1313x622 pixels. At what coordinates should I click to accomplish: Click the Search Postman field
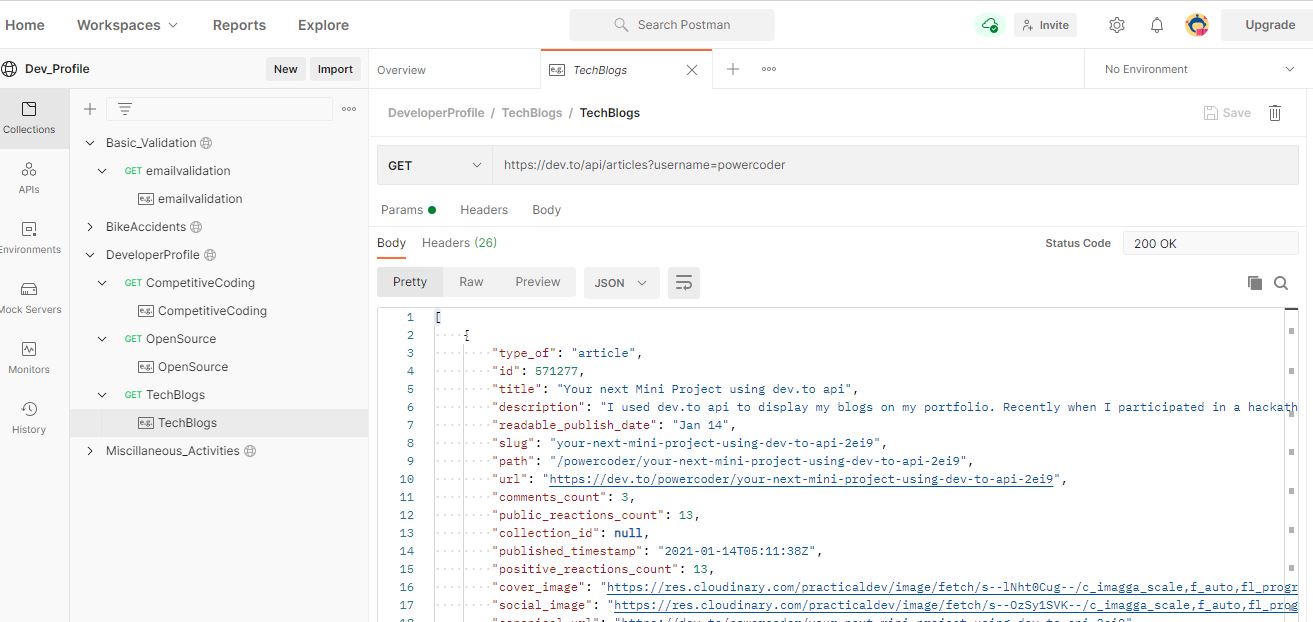(x=672, y=25)
